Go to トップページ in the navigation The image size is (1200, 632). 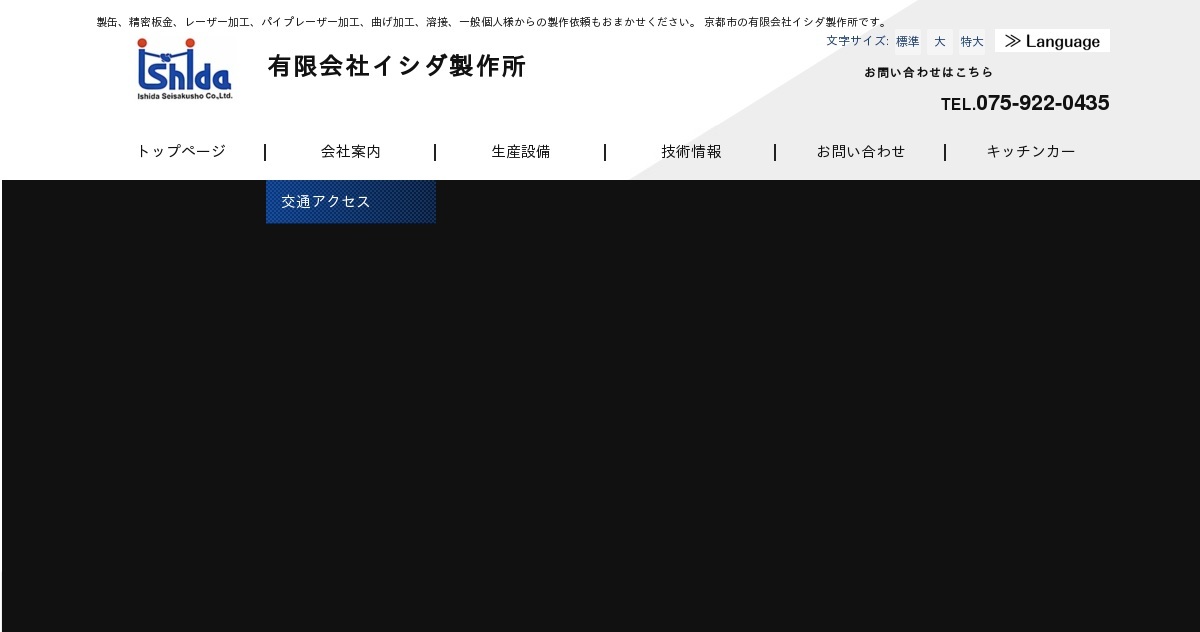coord(181,152)
